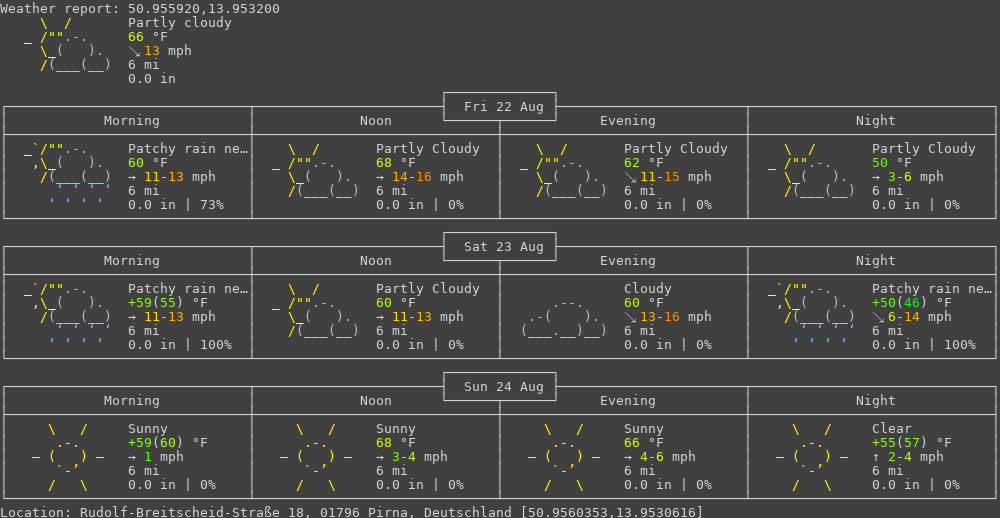
Task: Click Sunday Morning temperature +59(60) °F
Action: [x=168, y=443]
